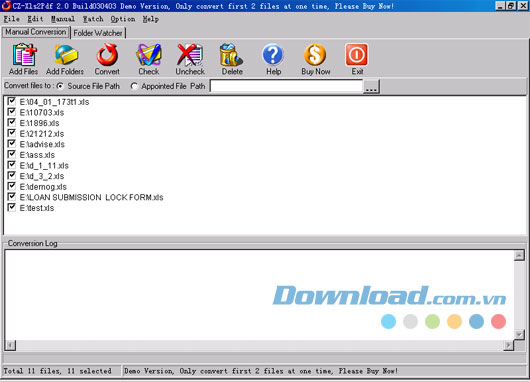This screenshot has height=382, width=530.
Task: Click the Check all icon
Action: [x=149, y=55]
